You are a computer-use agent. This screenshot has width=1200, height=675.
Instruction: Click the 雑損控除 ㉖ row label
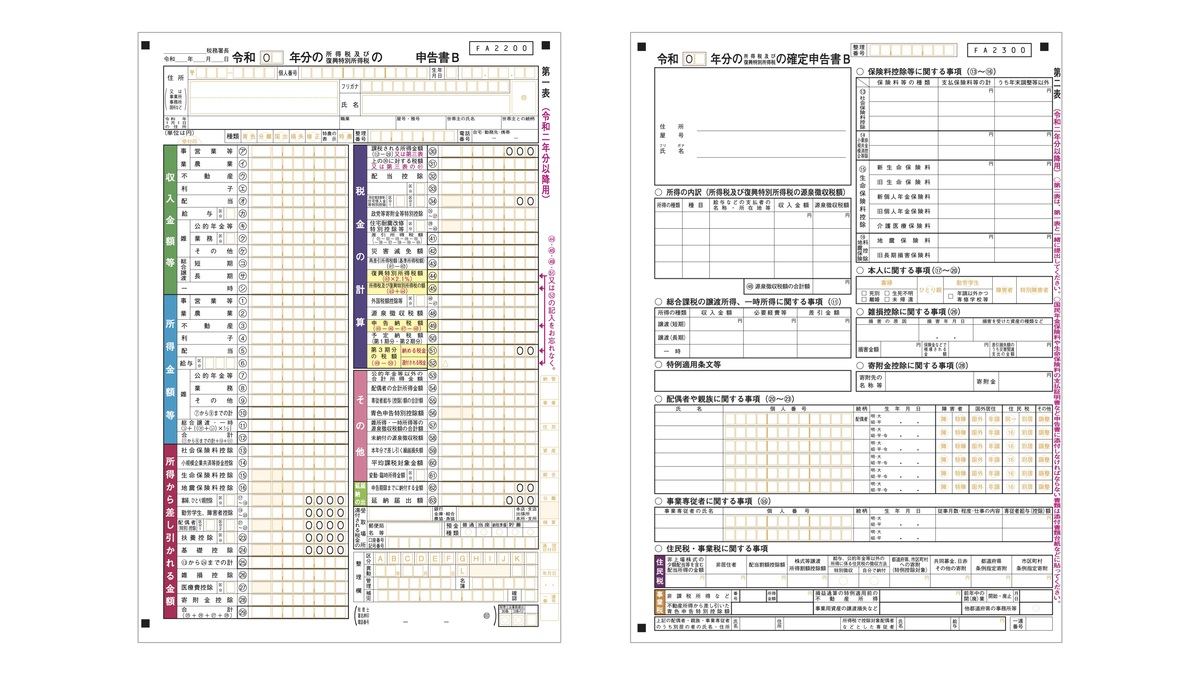206,575
